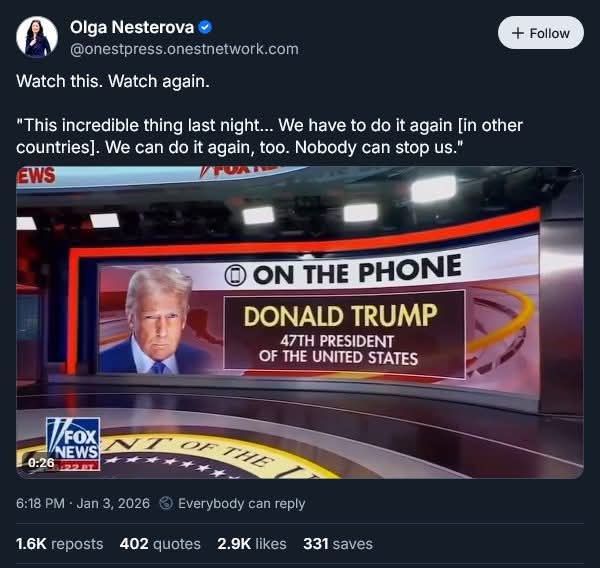View the 1.6K reposts list
This screenshot has width=600, height=568.
[60, 544]
